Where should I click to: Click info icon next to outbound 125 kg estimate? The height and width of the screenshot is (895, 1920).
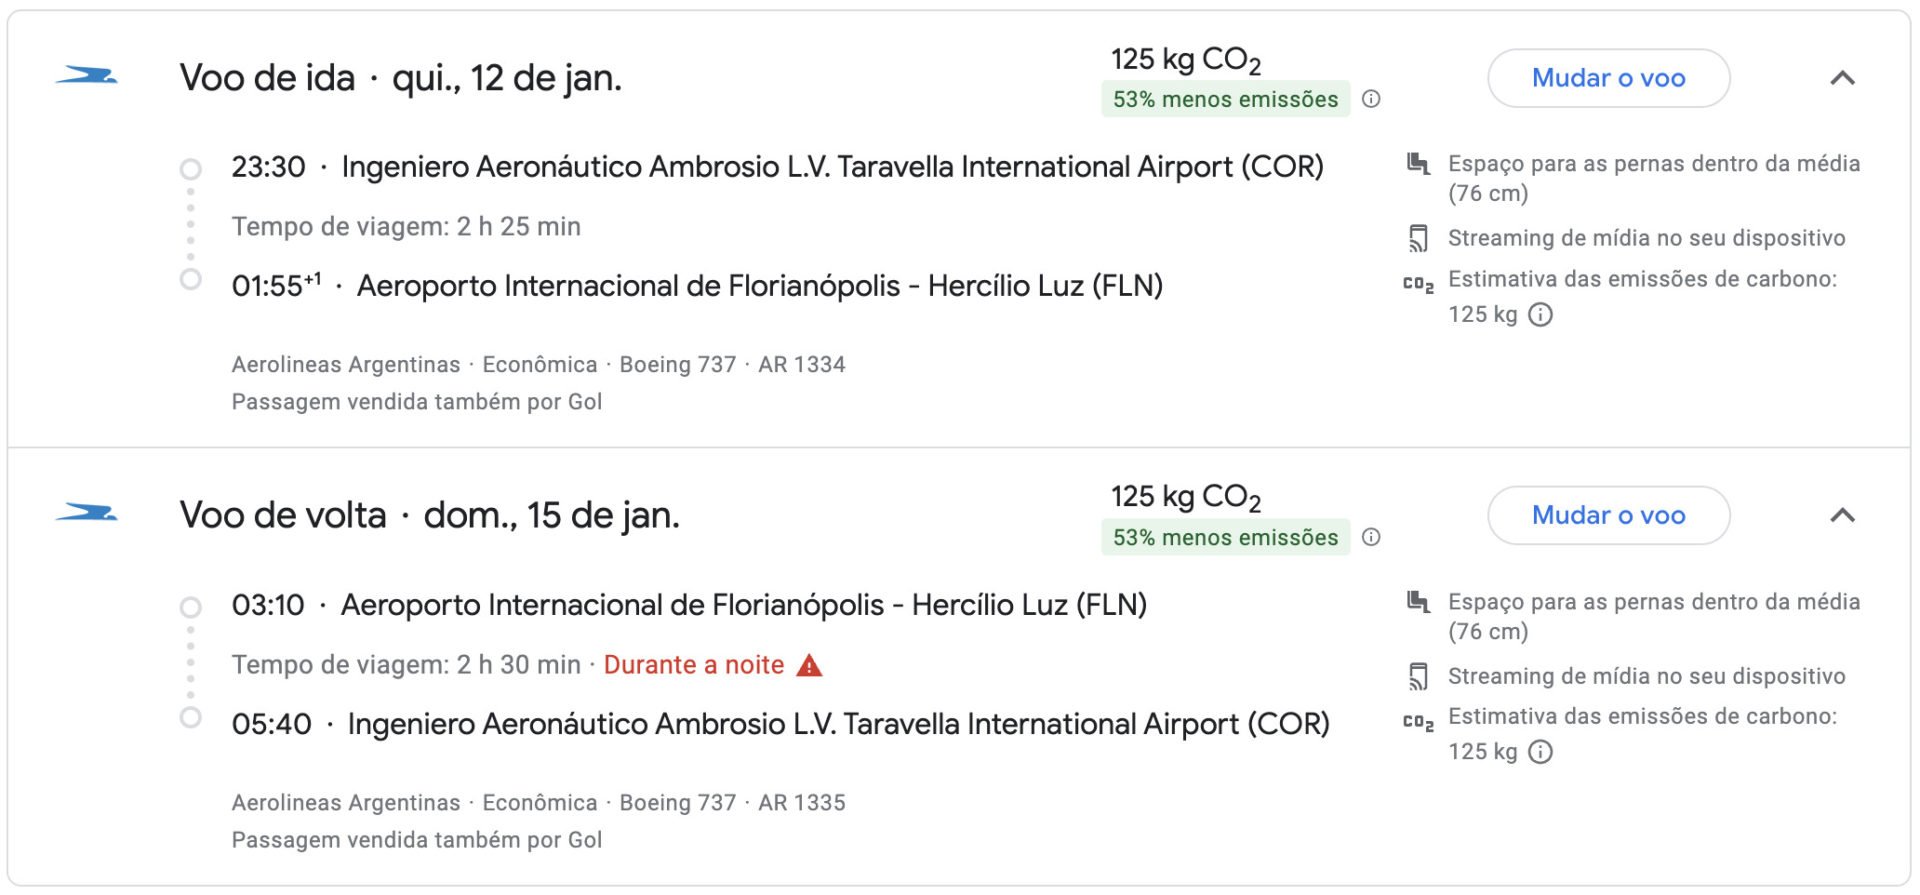[1541, 315]
